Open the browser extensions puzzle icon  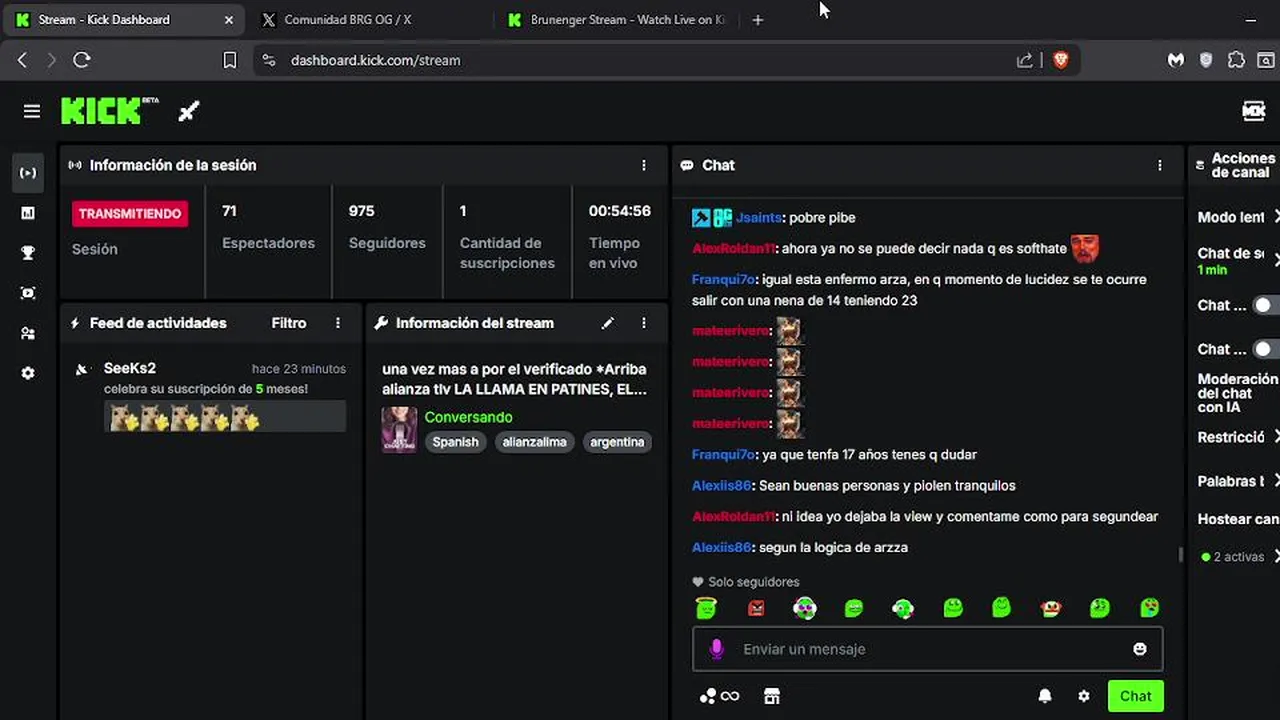(1236, 60)
